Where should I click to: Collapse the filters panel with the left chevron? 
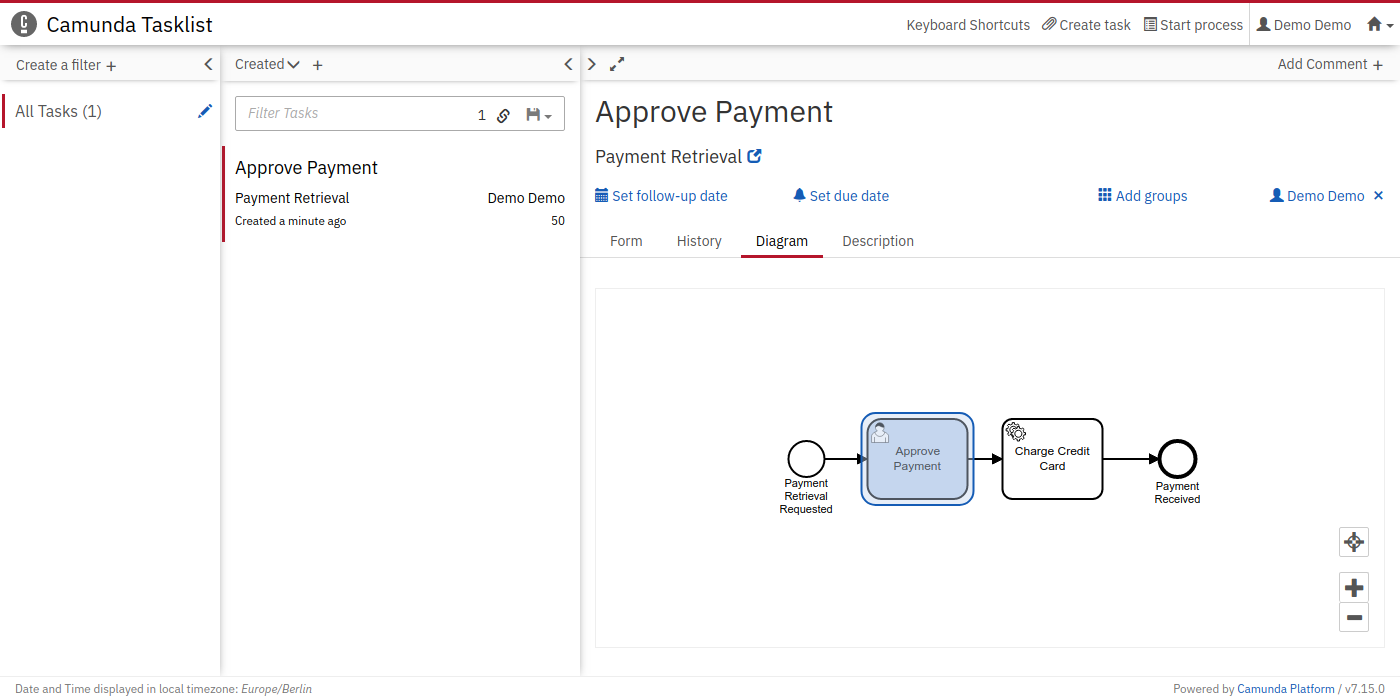pyautogui.click(x=208, y=64)
